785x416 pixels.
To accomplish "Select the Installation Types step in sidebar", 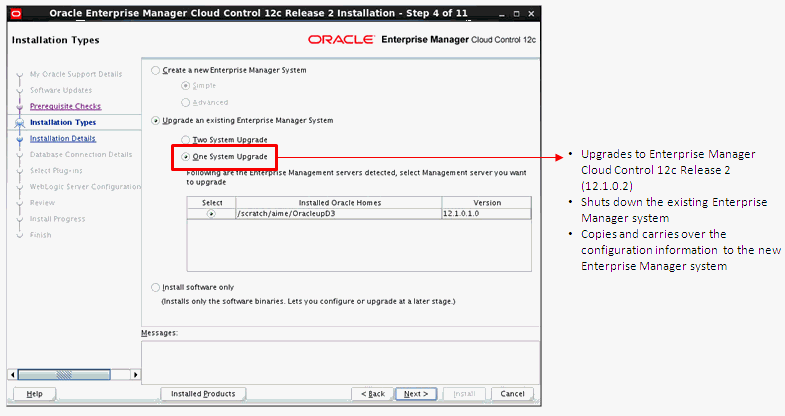I will point(63,122).
